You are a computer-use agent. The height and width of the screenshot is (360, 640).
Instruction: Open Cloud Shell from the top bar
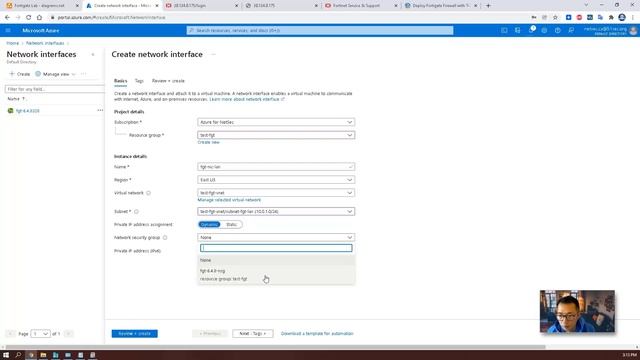pyautogui.click(x=504, y=30)
